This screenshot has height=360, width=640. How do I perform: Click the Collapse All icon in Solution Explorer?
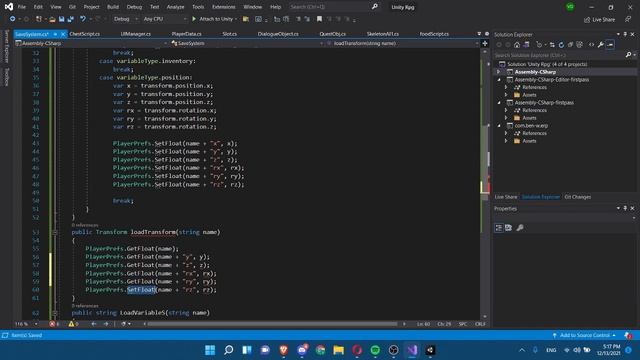coord(570,44)
